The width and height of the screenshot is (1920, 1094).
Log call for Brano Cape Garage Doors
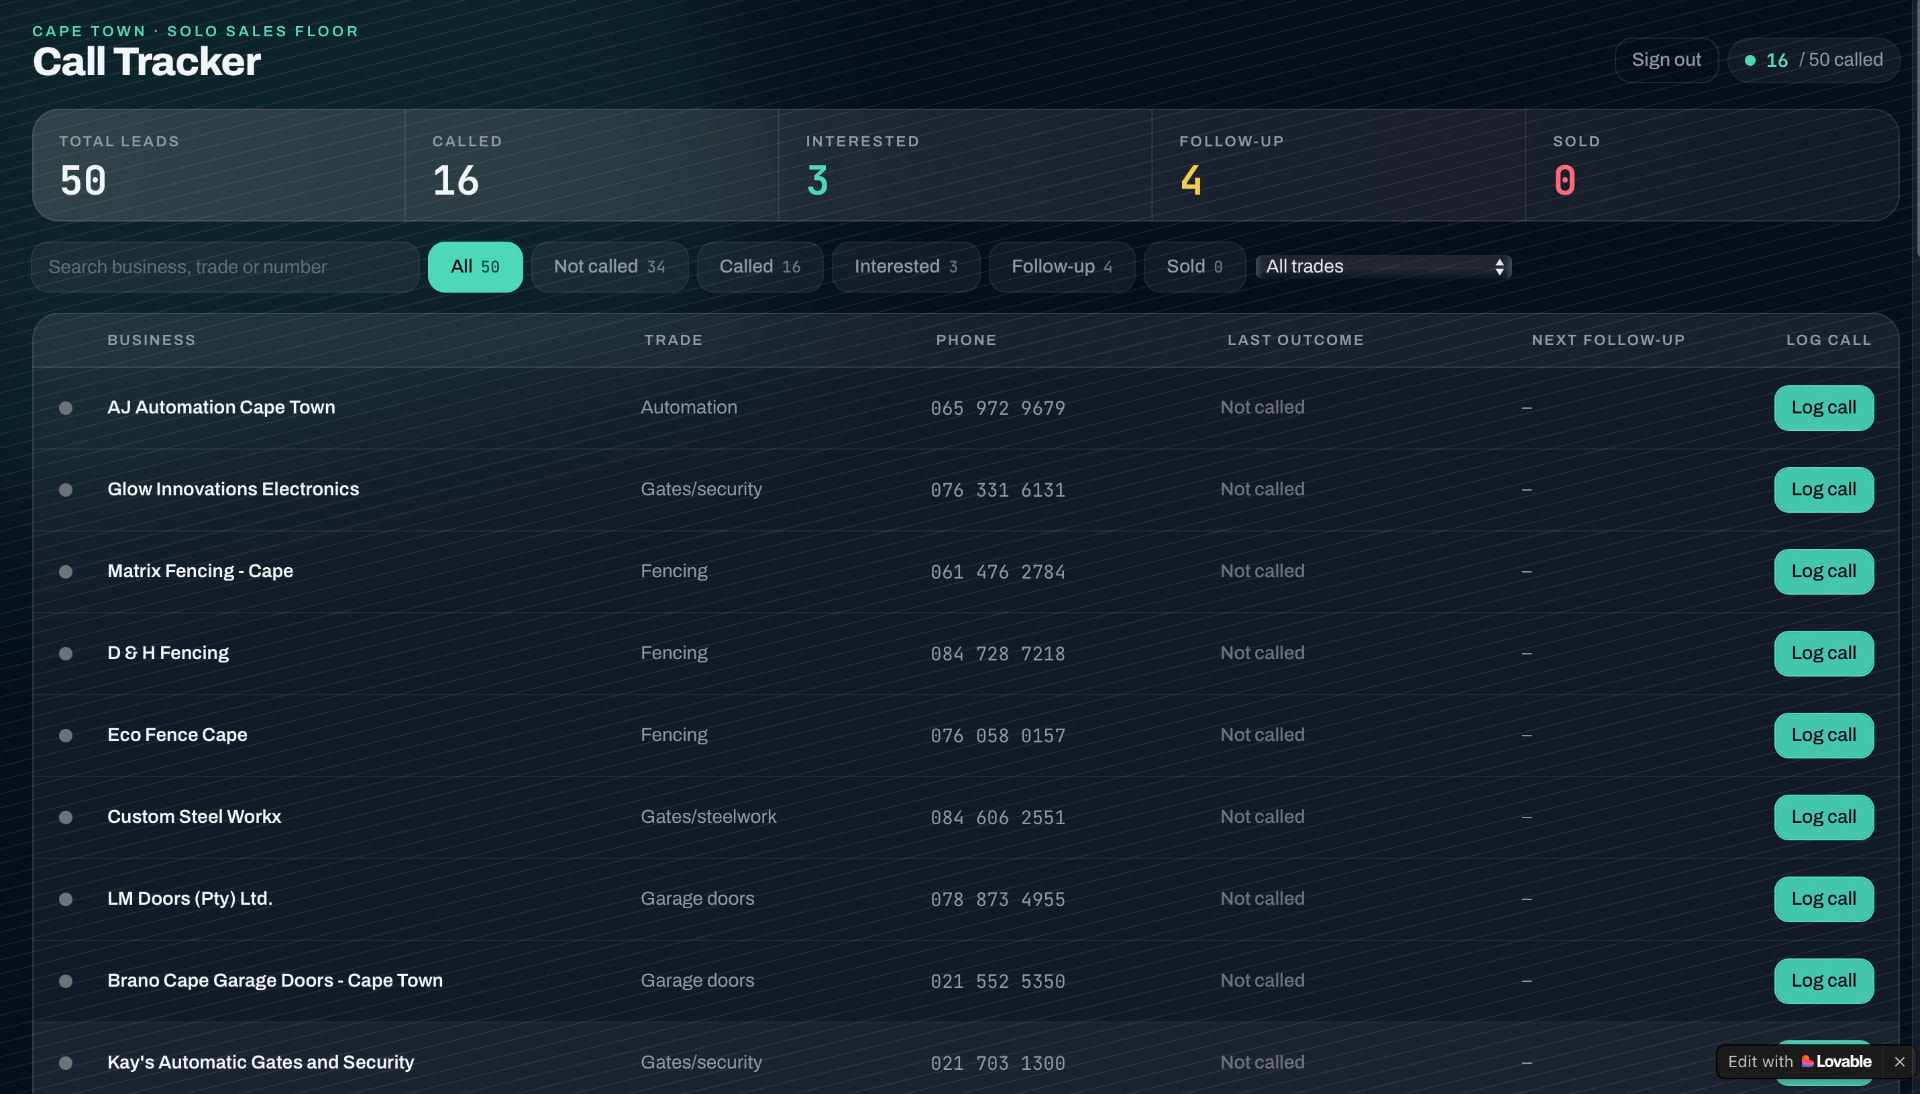pyautogui.click(x=1824, y=981)
